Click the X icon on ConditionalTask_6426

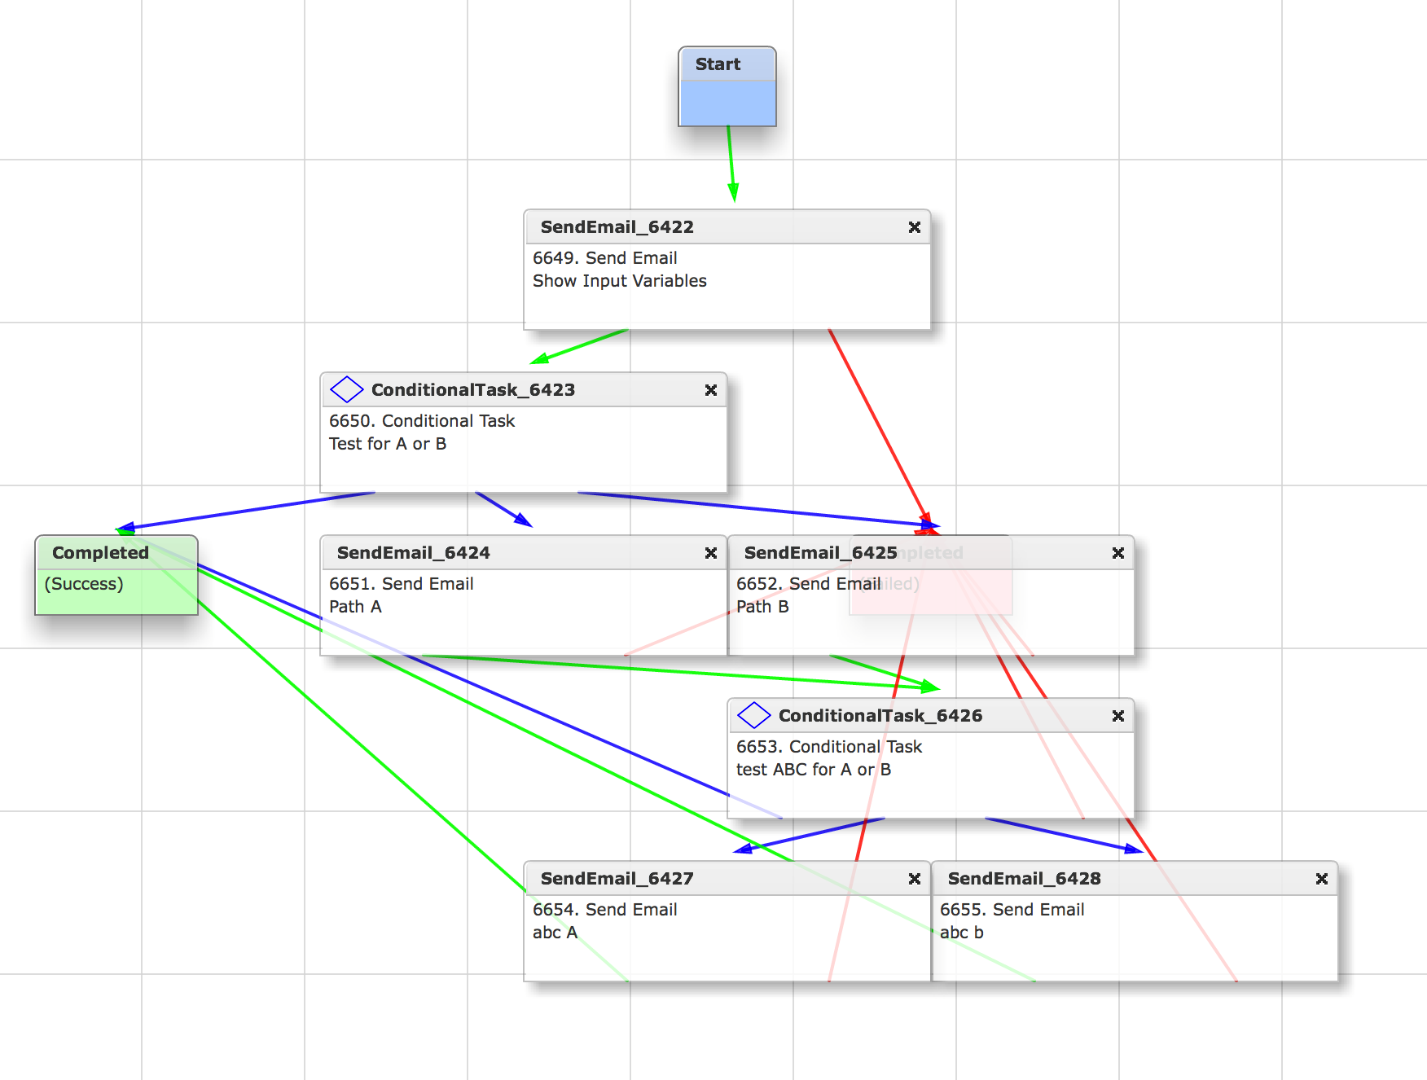click(x=1118, y=716)
